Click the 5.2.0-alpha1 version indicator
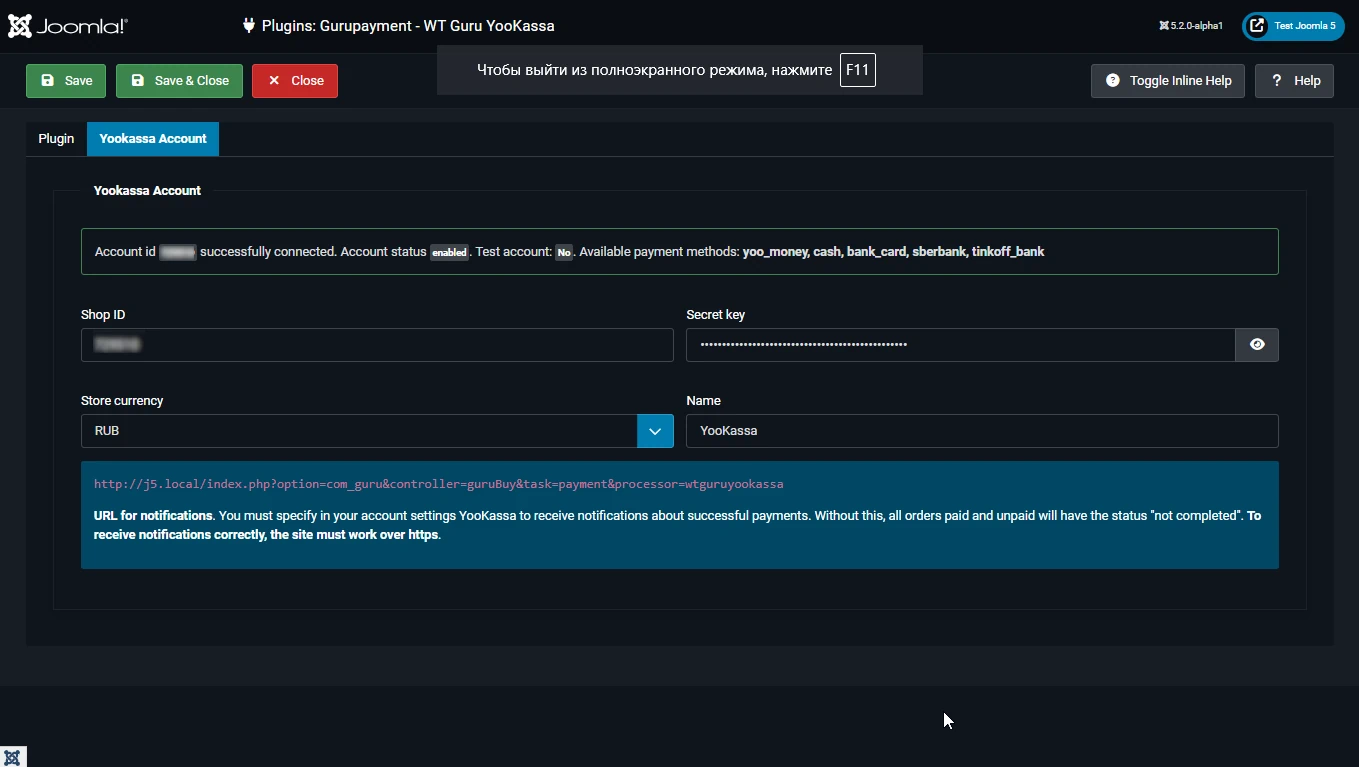The image size is (1359, 767). point(1191,26)
